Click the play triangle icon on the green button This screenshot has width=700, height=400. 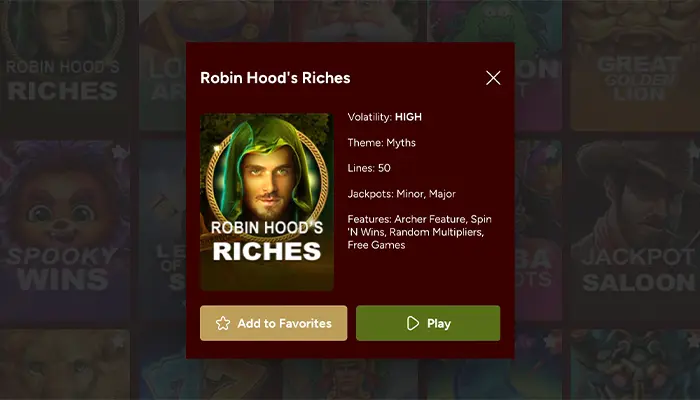coord(412,323)
